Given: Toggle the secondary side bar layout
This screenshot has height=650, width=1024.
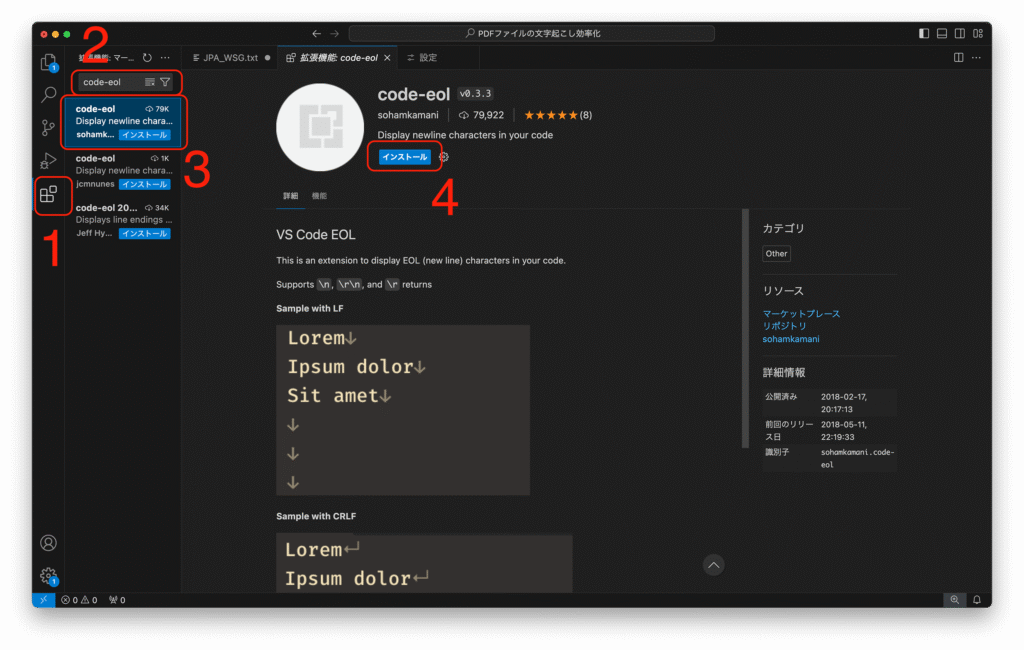Looking at the screenshot, I should pyautogui.click(x=960, y=33).
